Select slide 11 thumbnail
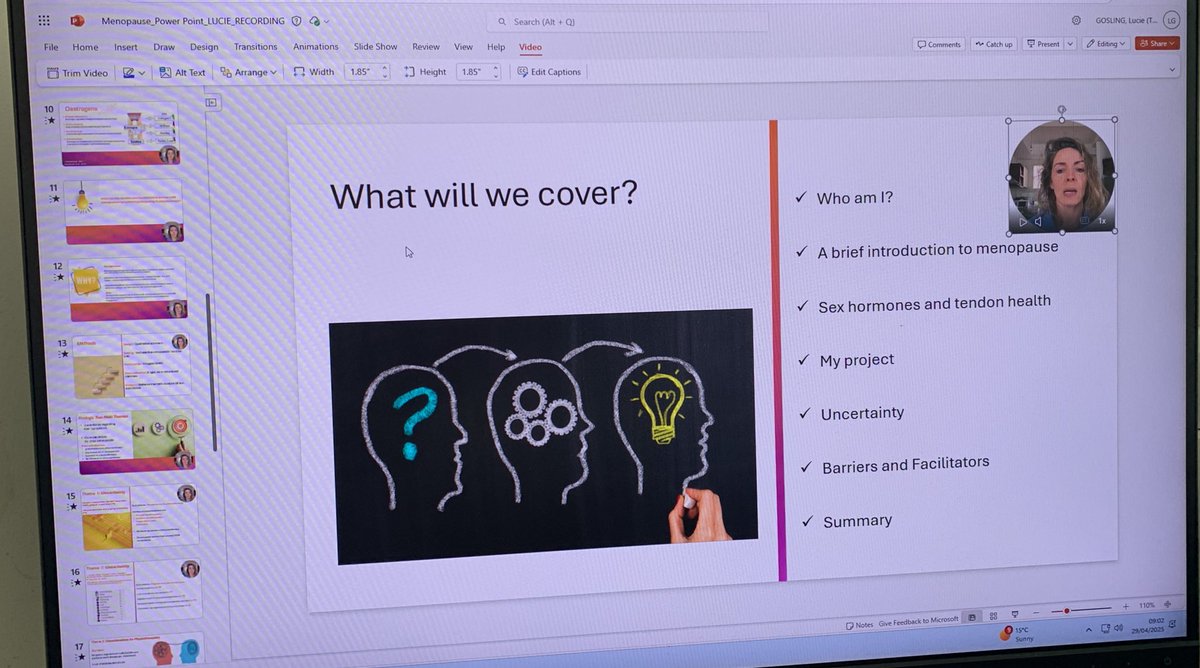1200x668 pixels. coord(124,211)
